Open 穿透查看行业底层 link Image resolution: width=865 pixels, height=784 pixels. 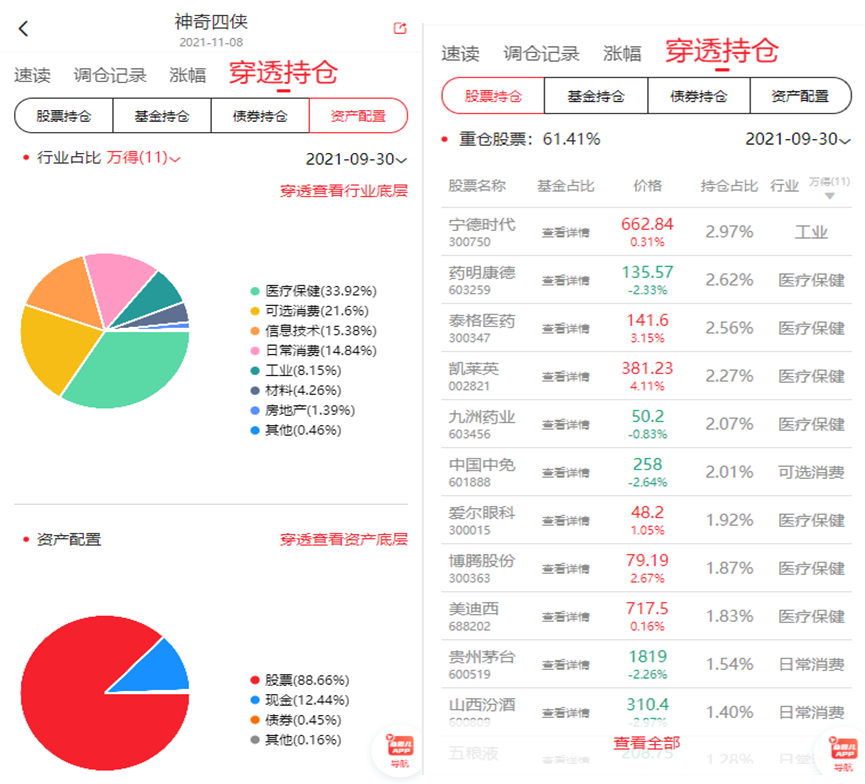tap(344, 191)
